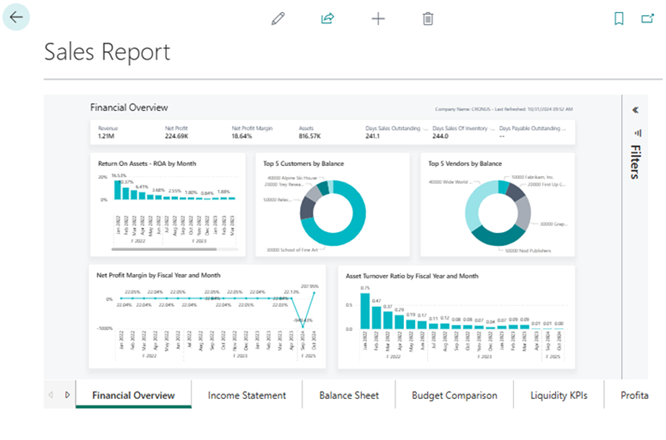666x440 pixels.
Task: Open the Balance Sheet tab
Action: [x=348, y=395]
